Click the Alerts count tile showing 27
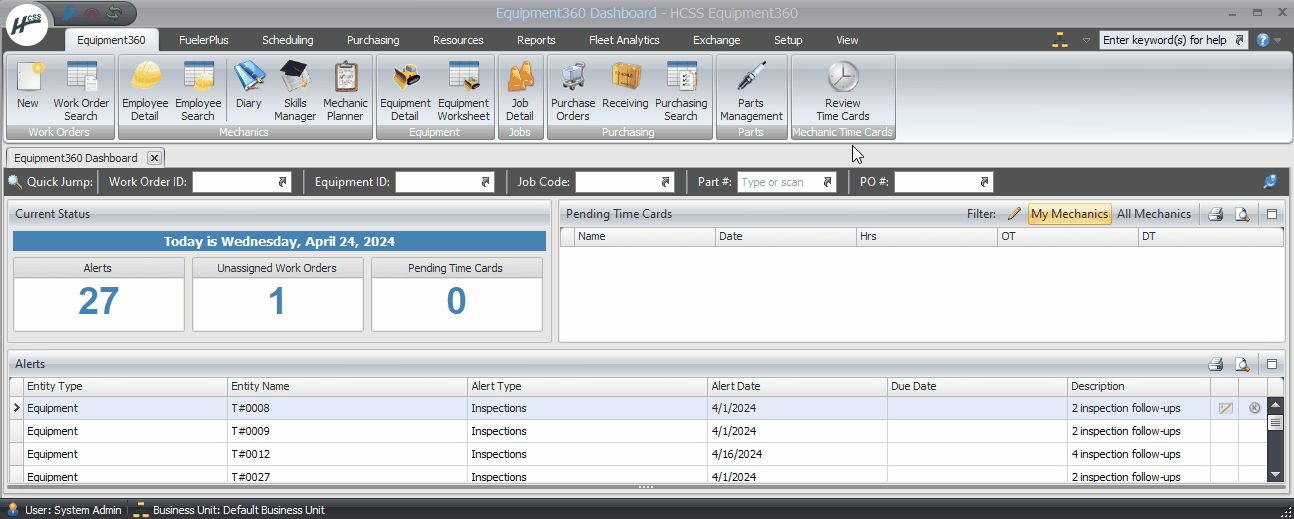Viewport: 1294px width, 519px height. tap(98, 302)
